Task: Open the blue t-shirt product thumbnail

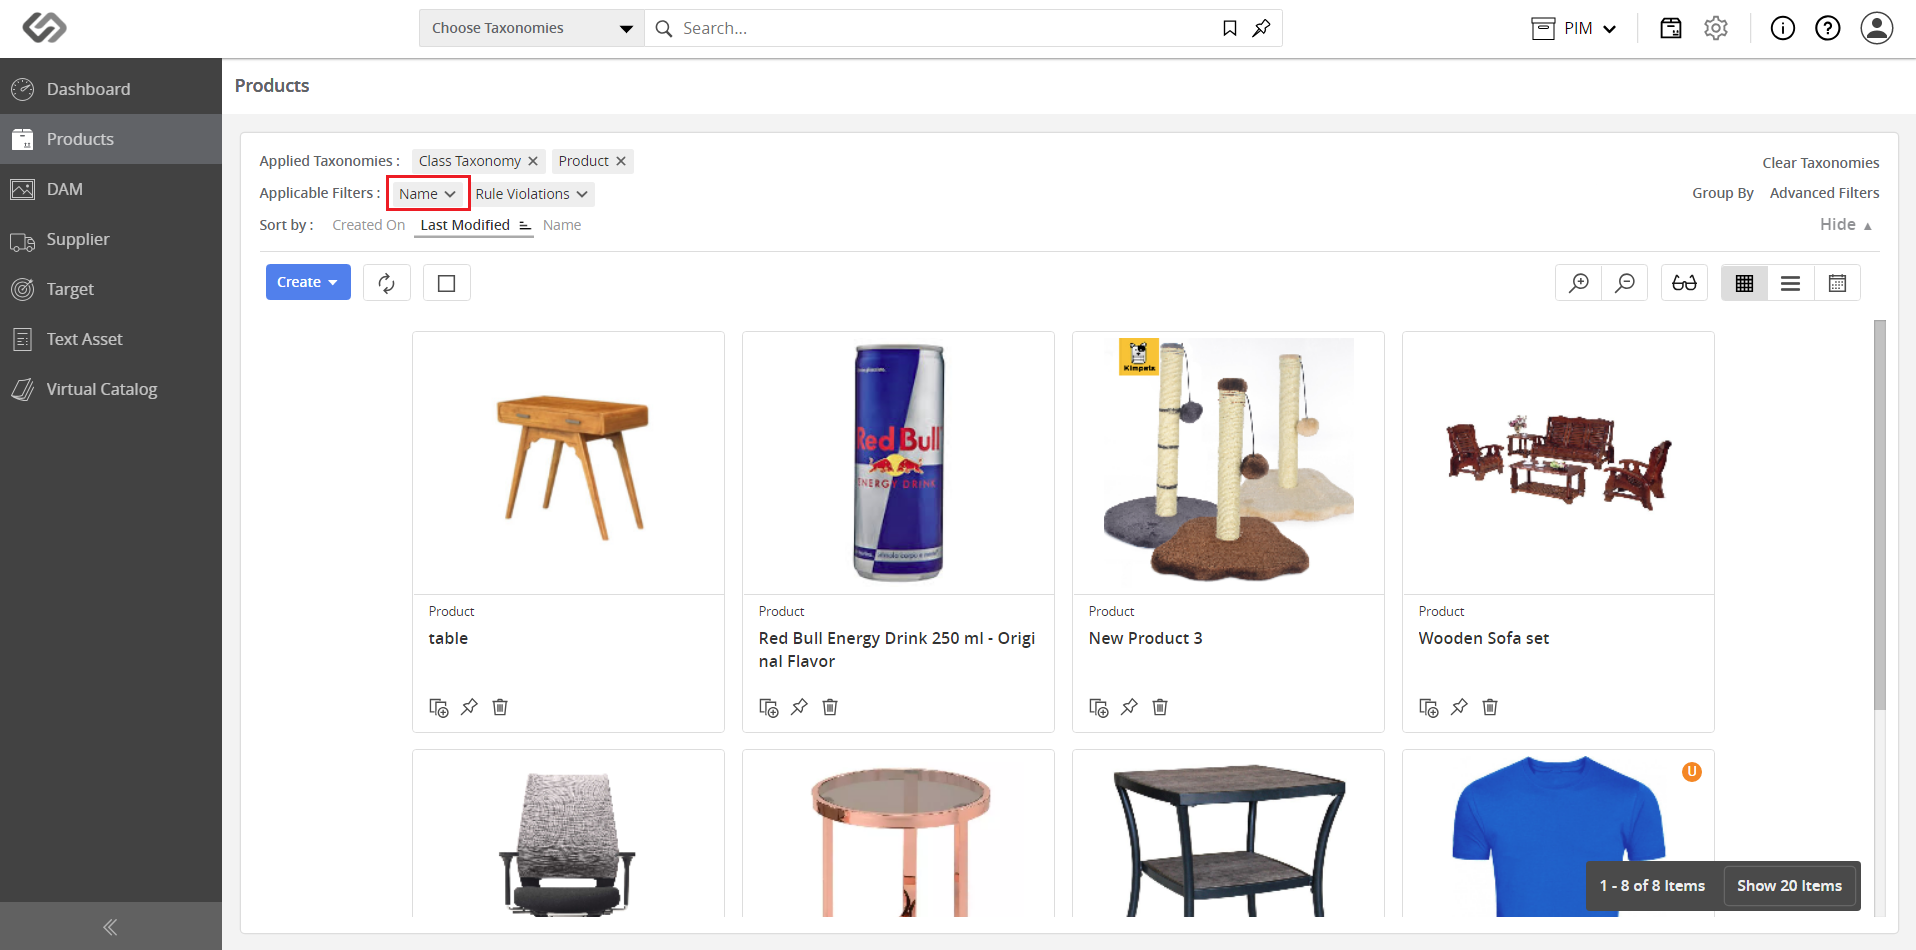Action: 1559,834
